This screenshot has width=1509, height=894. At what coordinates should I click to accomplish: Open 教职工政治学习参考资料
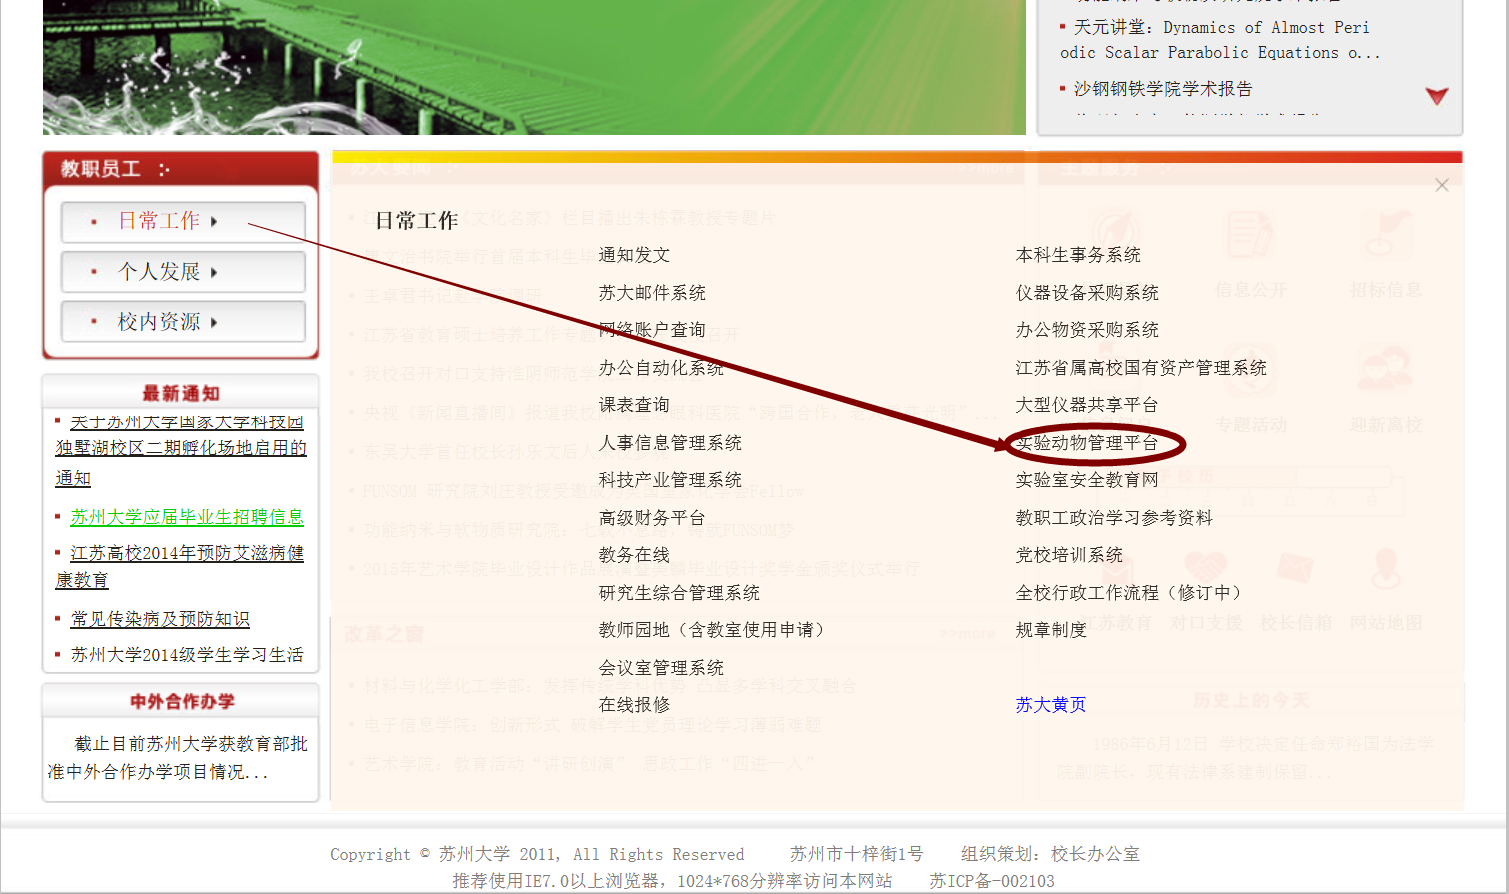1114,518
